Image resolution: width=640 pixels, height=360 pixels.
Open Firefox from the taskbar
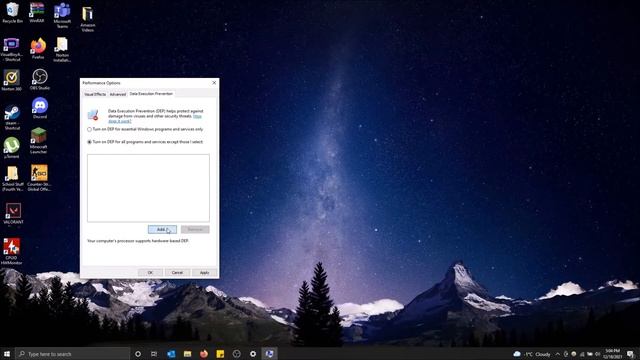204,354
